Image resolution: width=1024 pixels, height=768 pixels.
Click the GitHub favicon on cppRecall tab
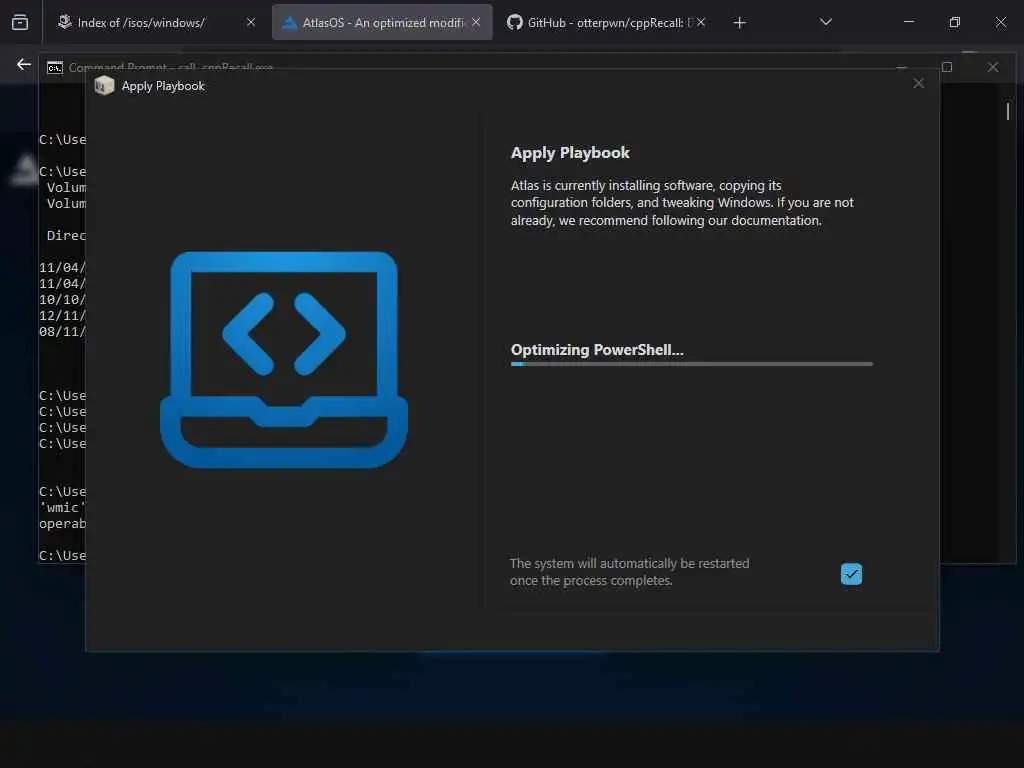[x=515, y=22]
